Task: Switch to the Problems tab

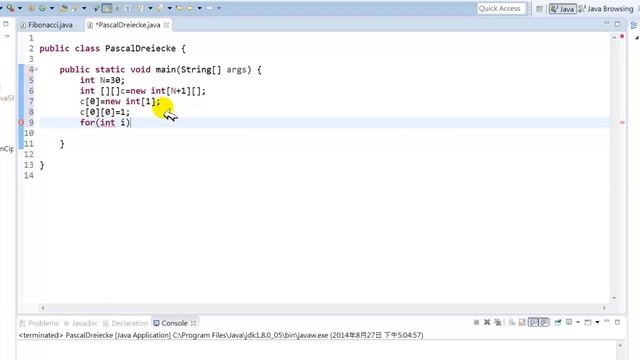Action: tap(40, 323)
